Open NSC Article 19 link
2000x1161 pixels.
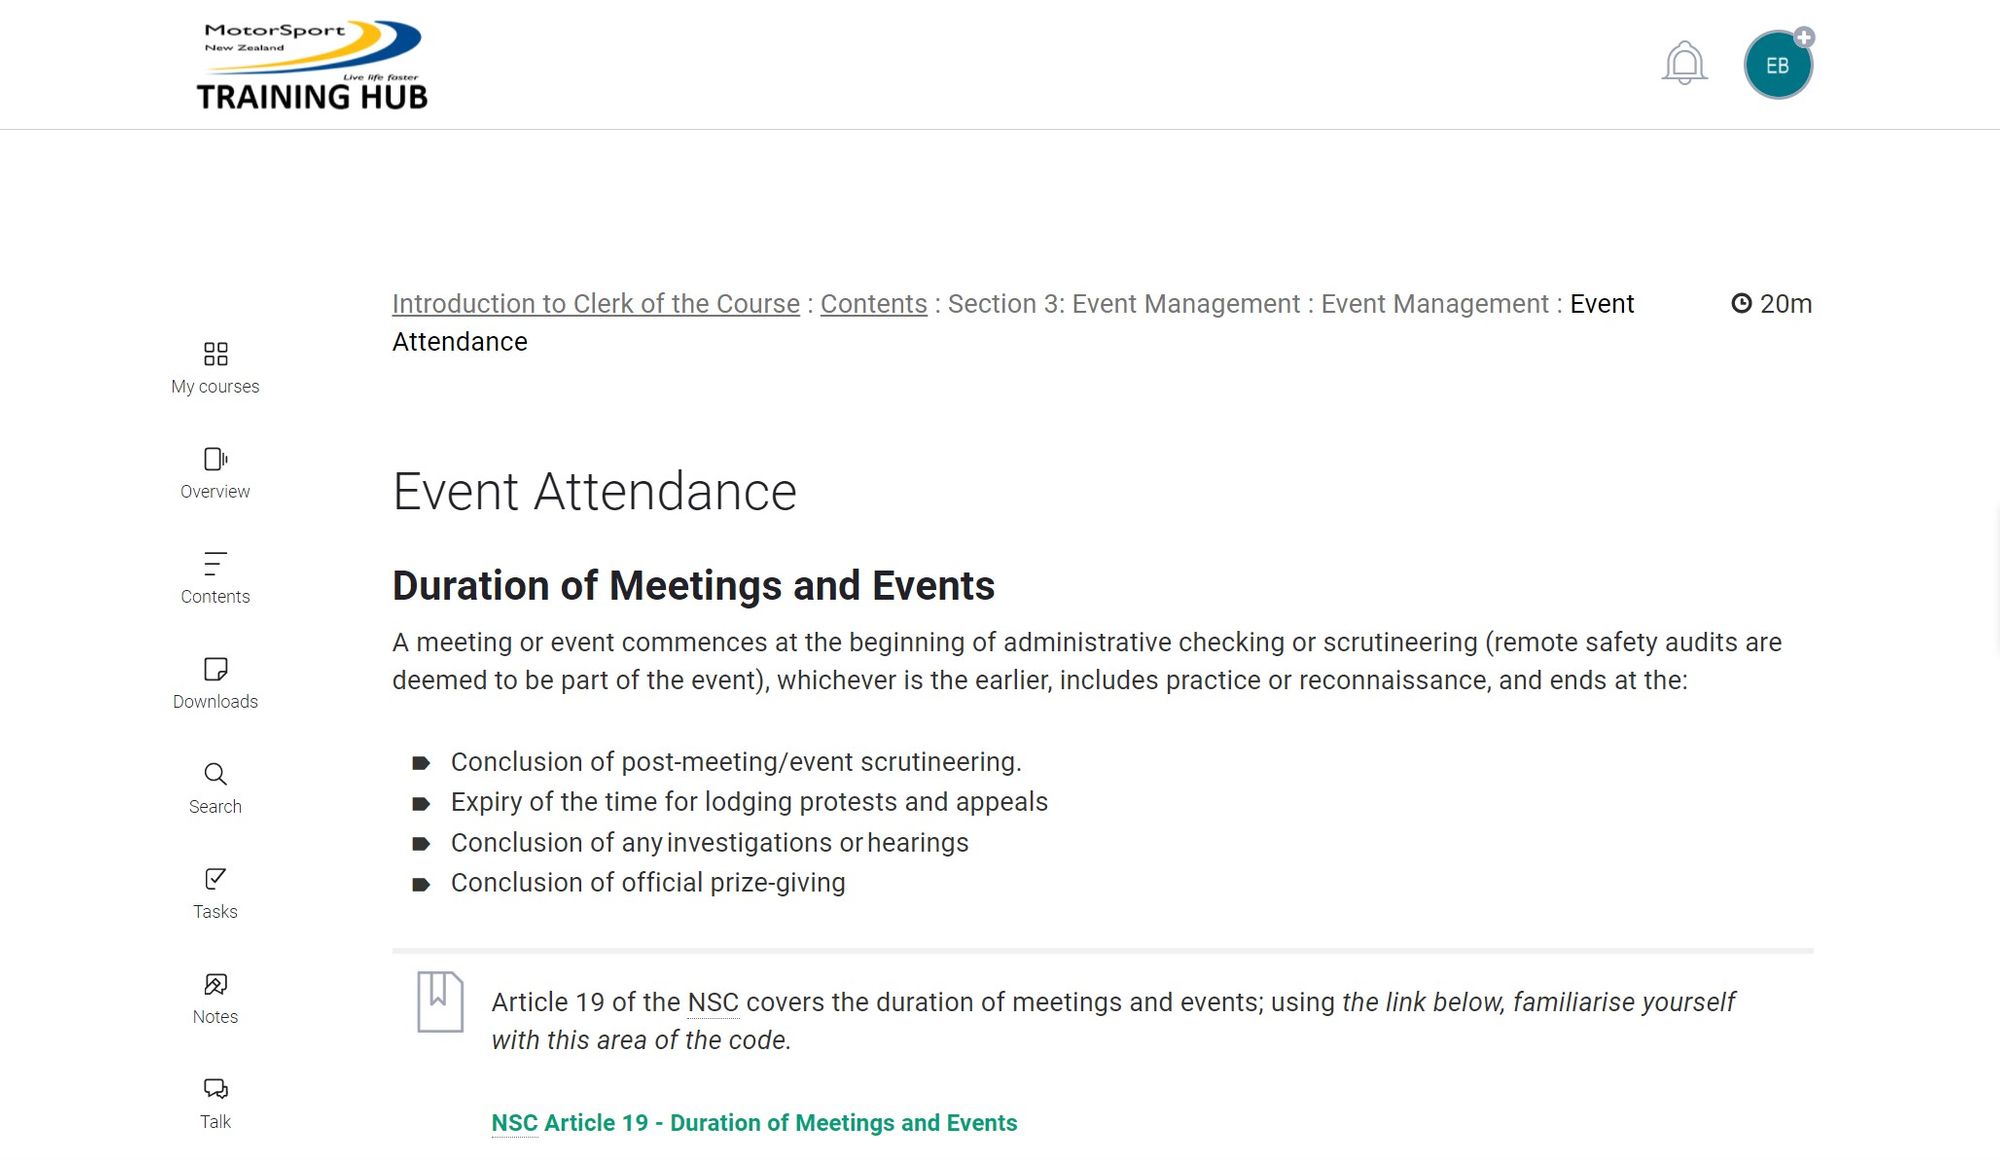click(x=754, y=1123)
